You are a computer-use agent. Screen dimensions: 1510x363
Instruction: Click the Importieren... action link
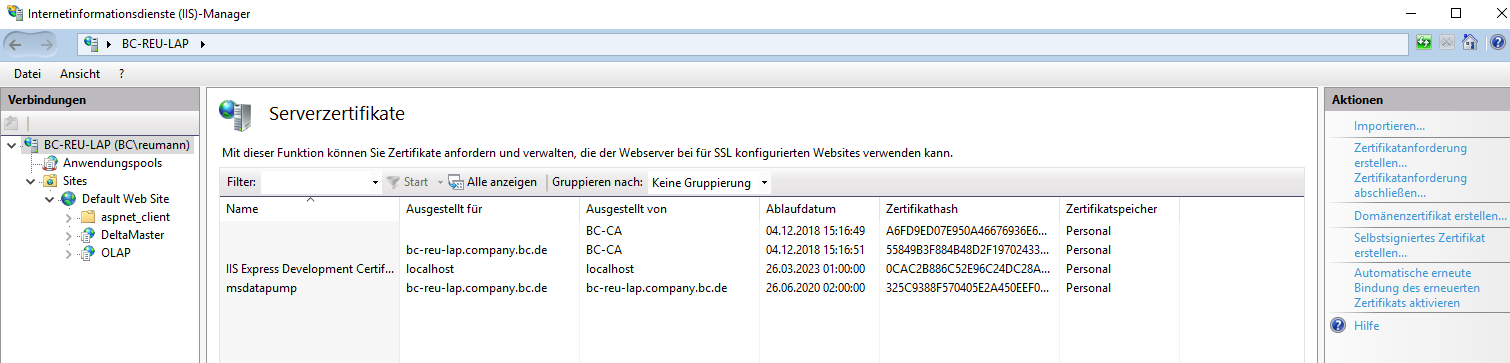[x=1389, y=126]
